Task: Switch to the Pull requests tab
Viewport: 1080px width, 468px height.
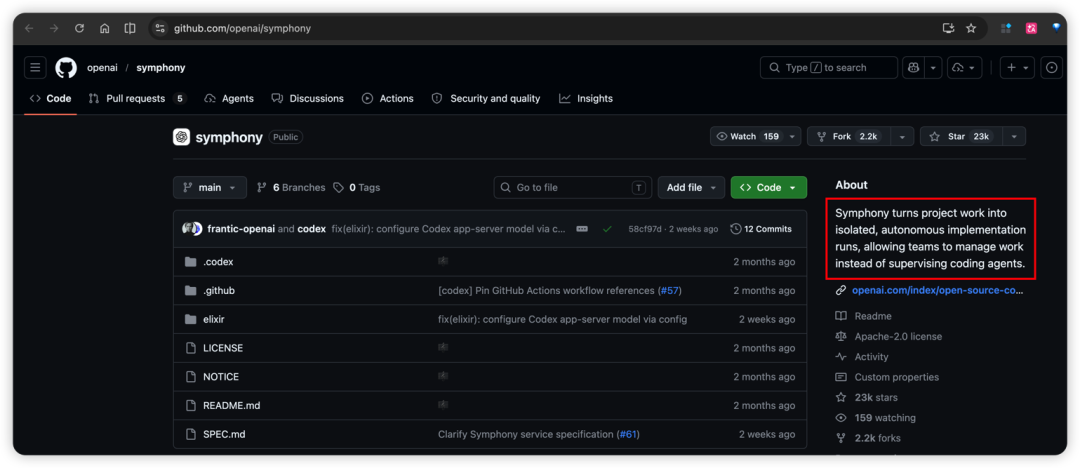Action: [138, 99]
